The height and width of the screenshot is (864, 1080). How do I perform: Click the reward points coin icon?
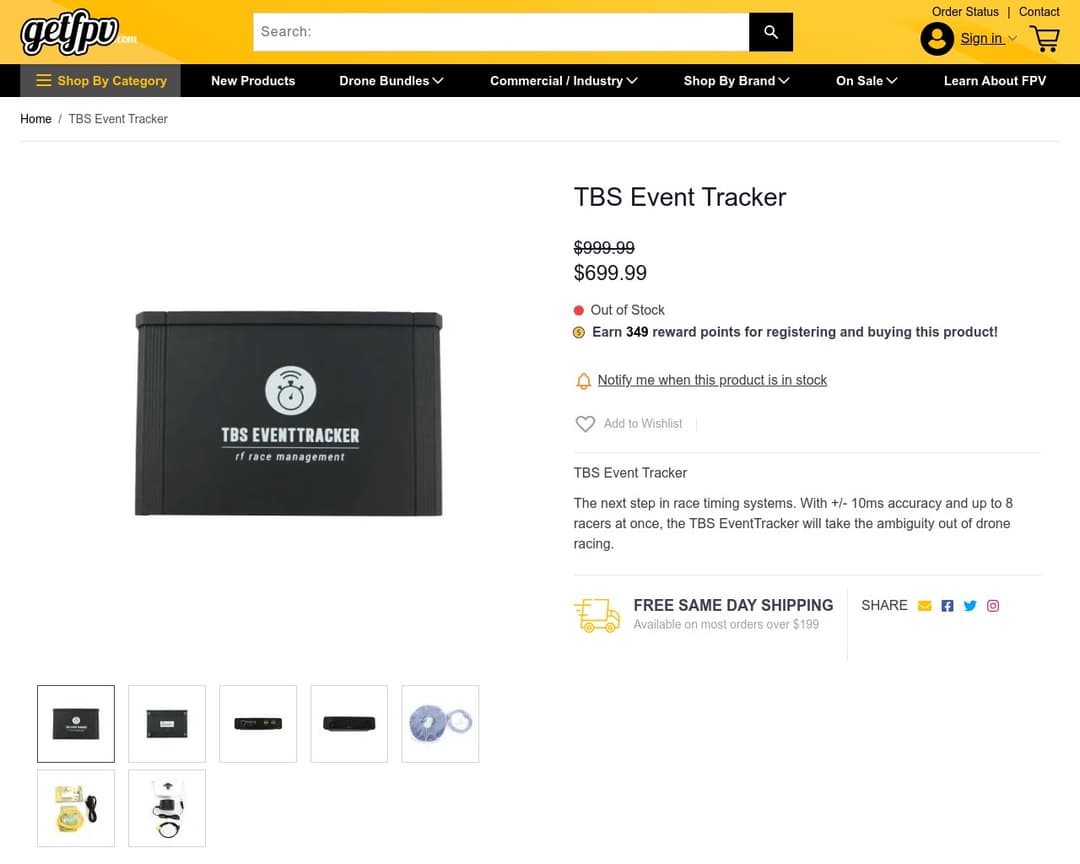(579, 332)
